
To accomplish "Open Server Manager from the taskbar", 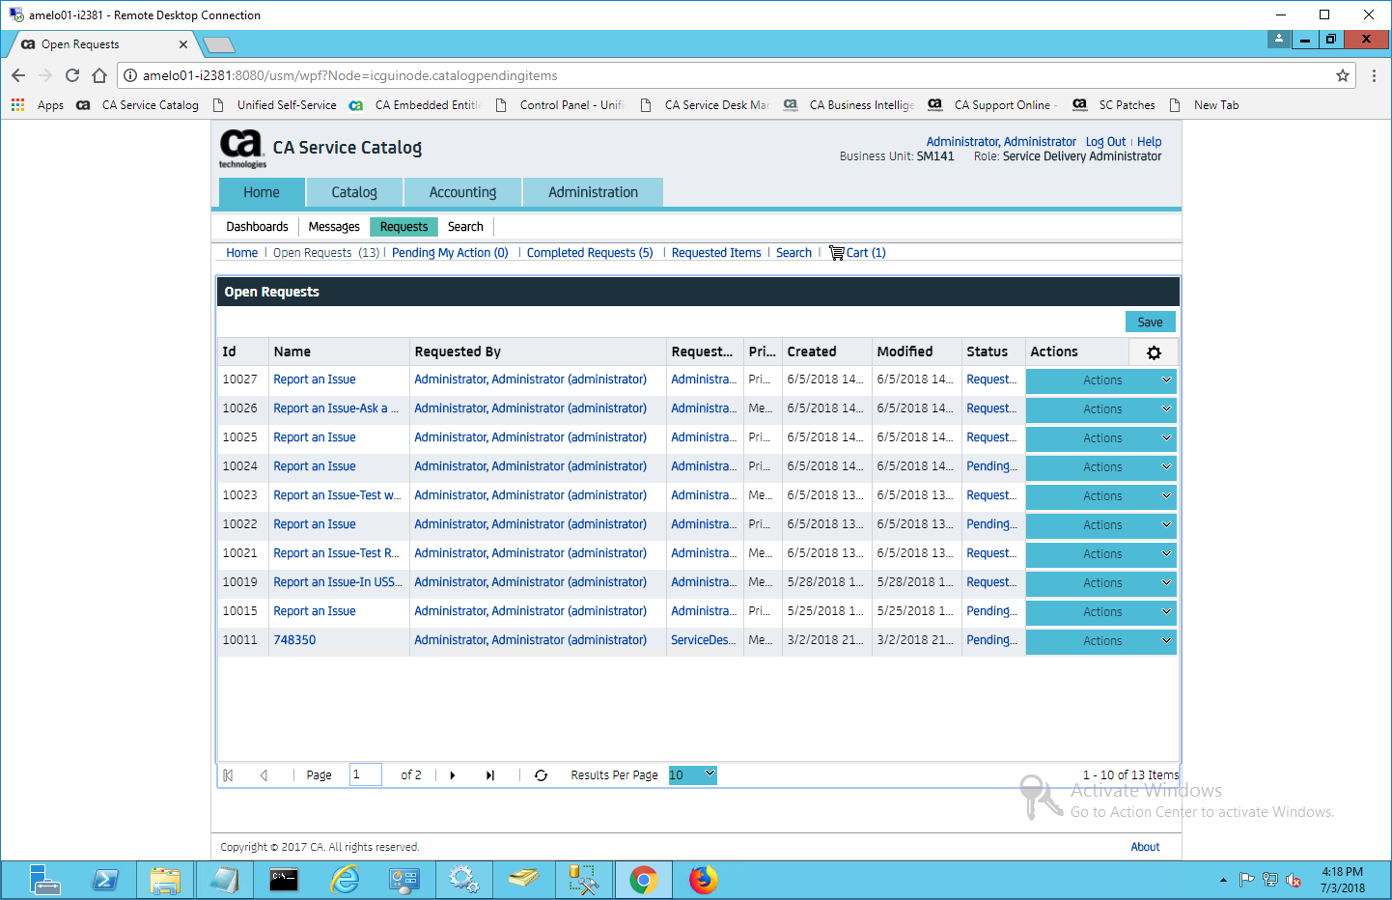I will (45, 880).
